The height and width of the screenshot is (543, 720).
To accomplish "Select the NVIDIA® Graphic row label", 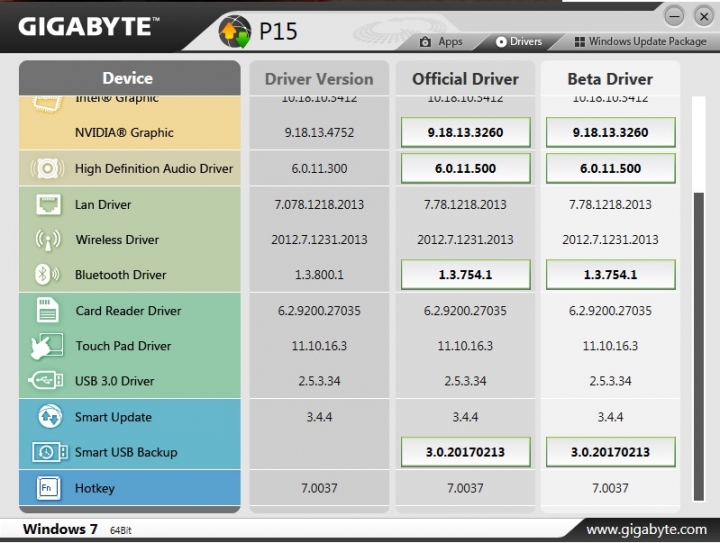I will pyautogui.click(x=124, y=133).
